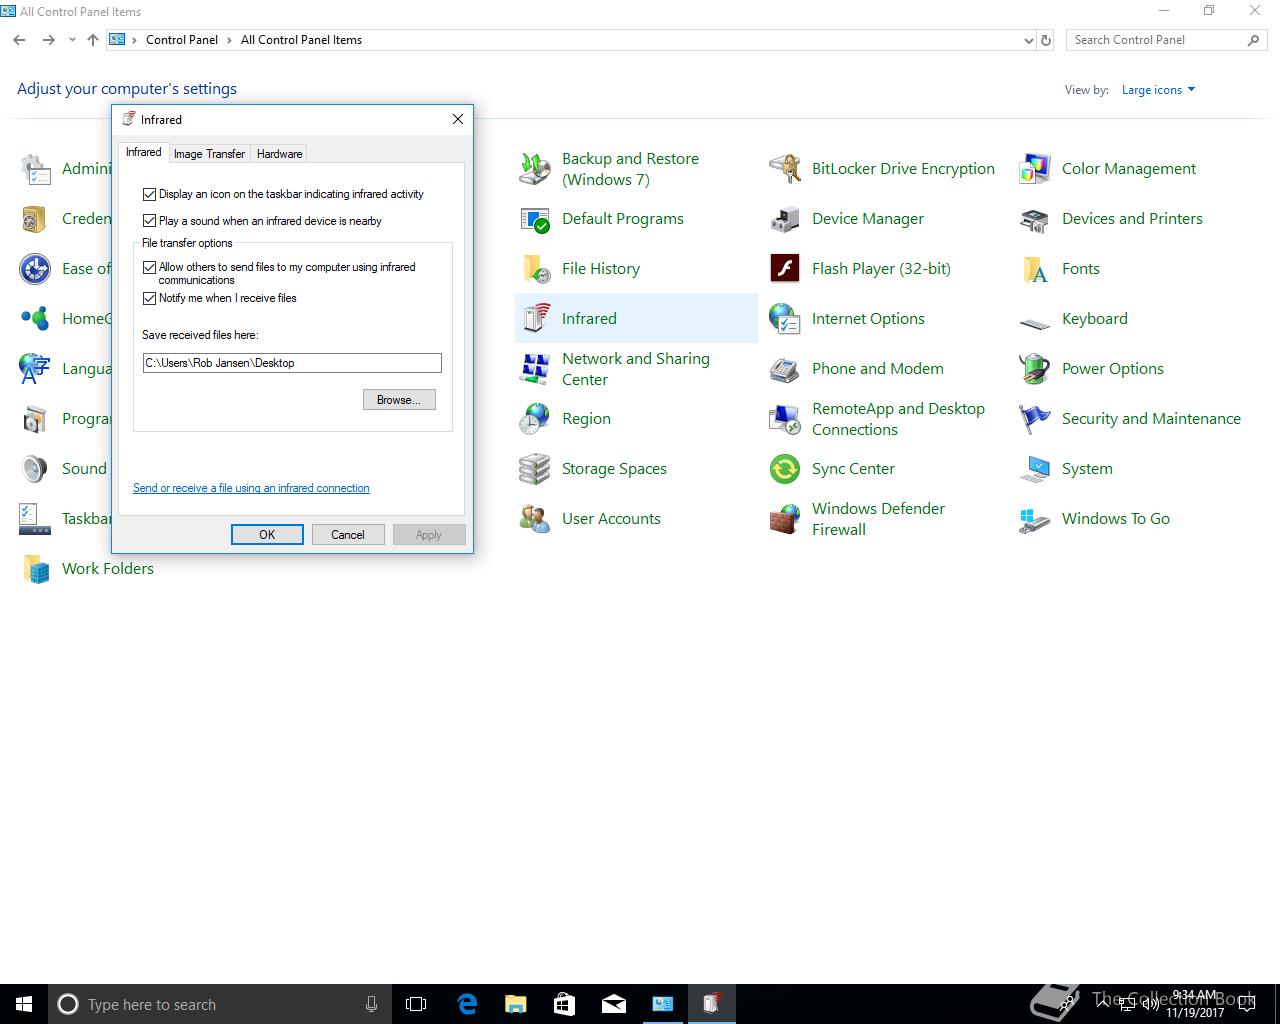Toggle Play a sound when infrared device nearby
Image resolution: width=1280 pixels, height=1024 pixels.
pos(149,221)
